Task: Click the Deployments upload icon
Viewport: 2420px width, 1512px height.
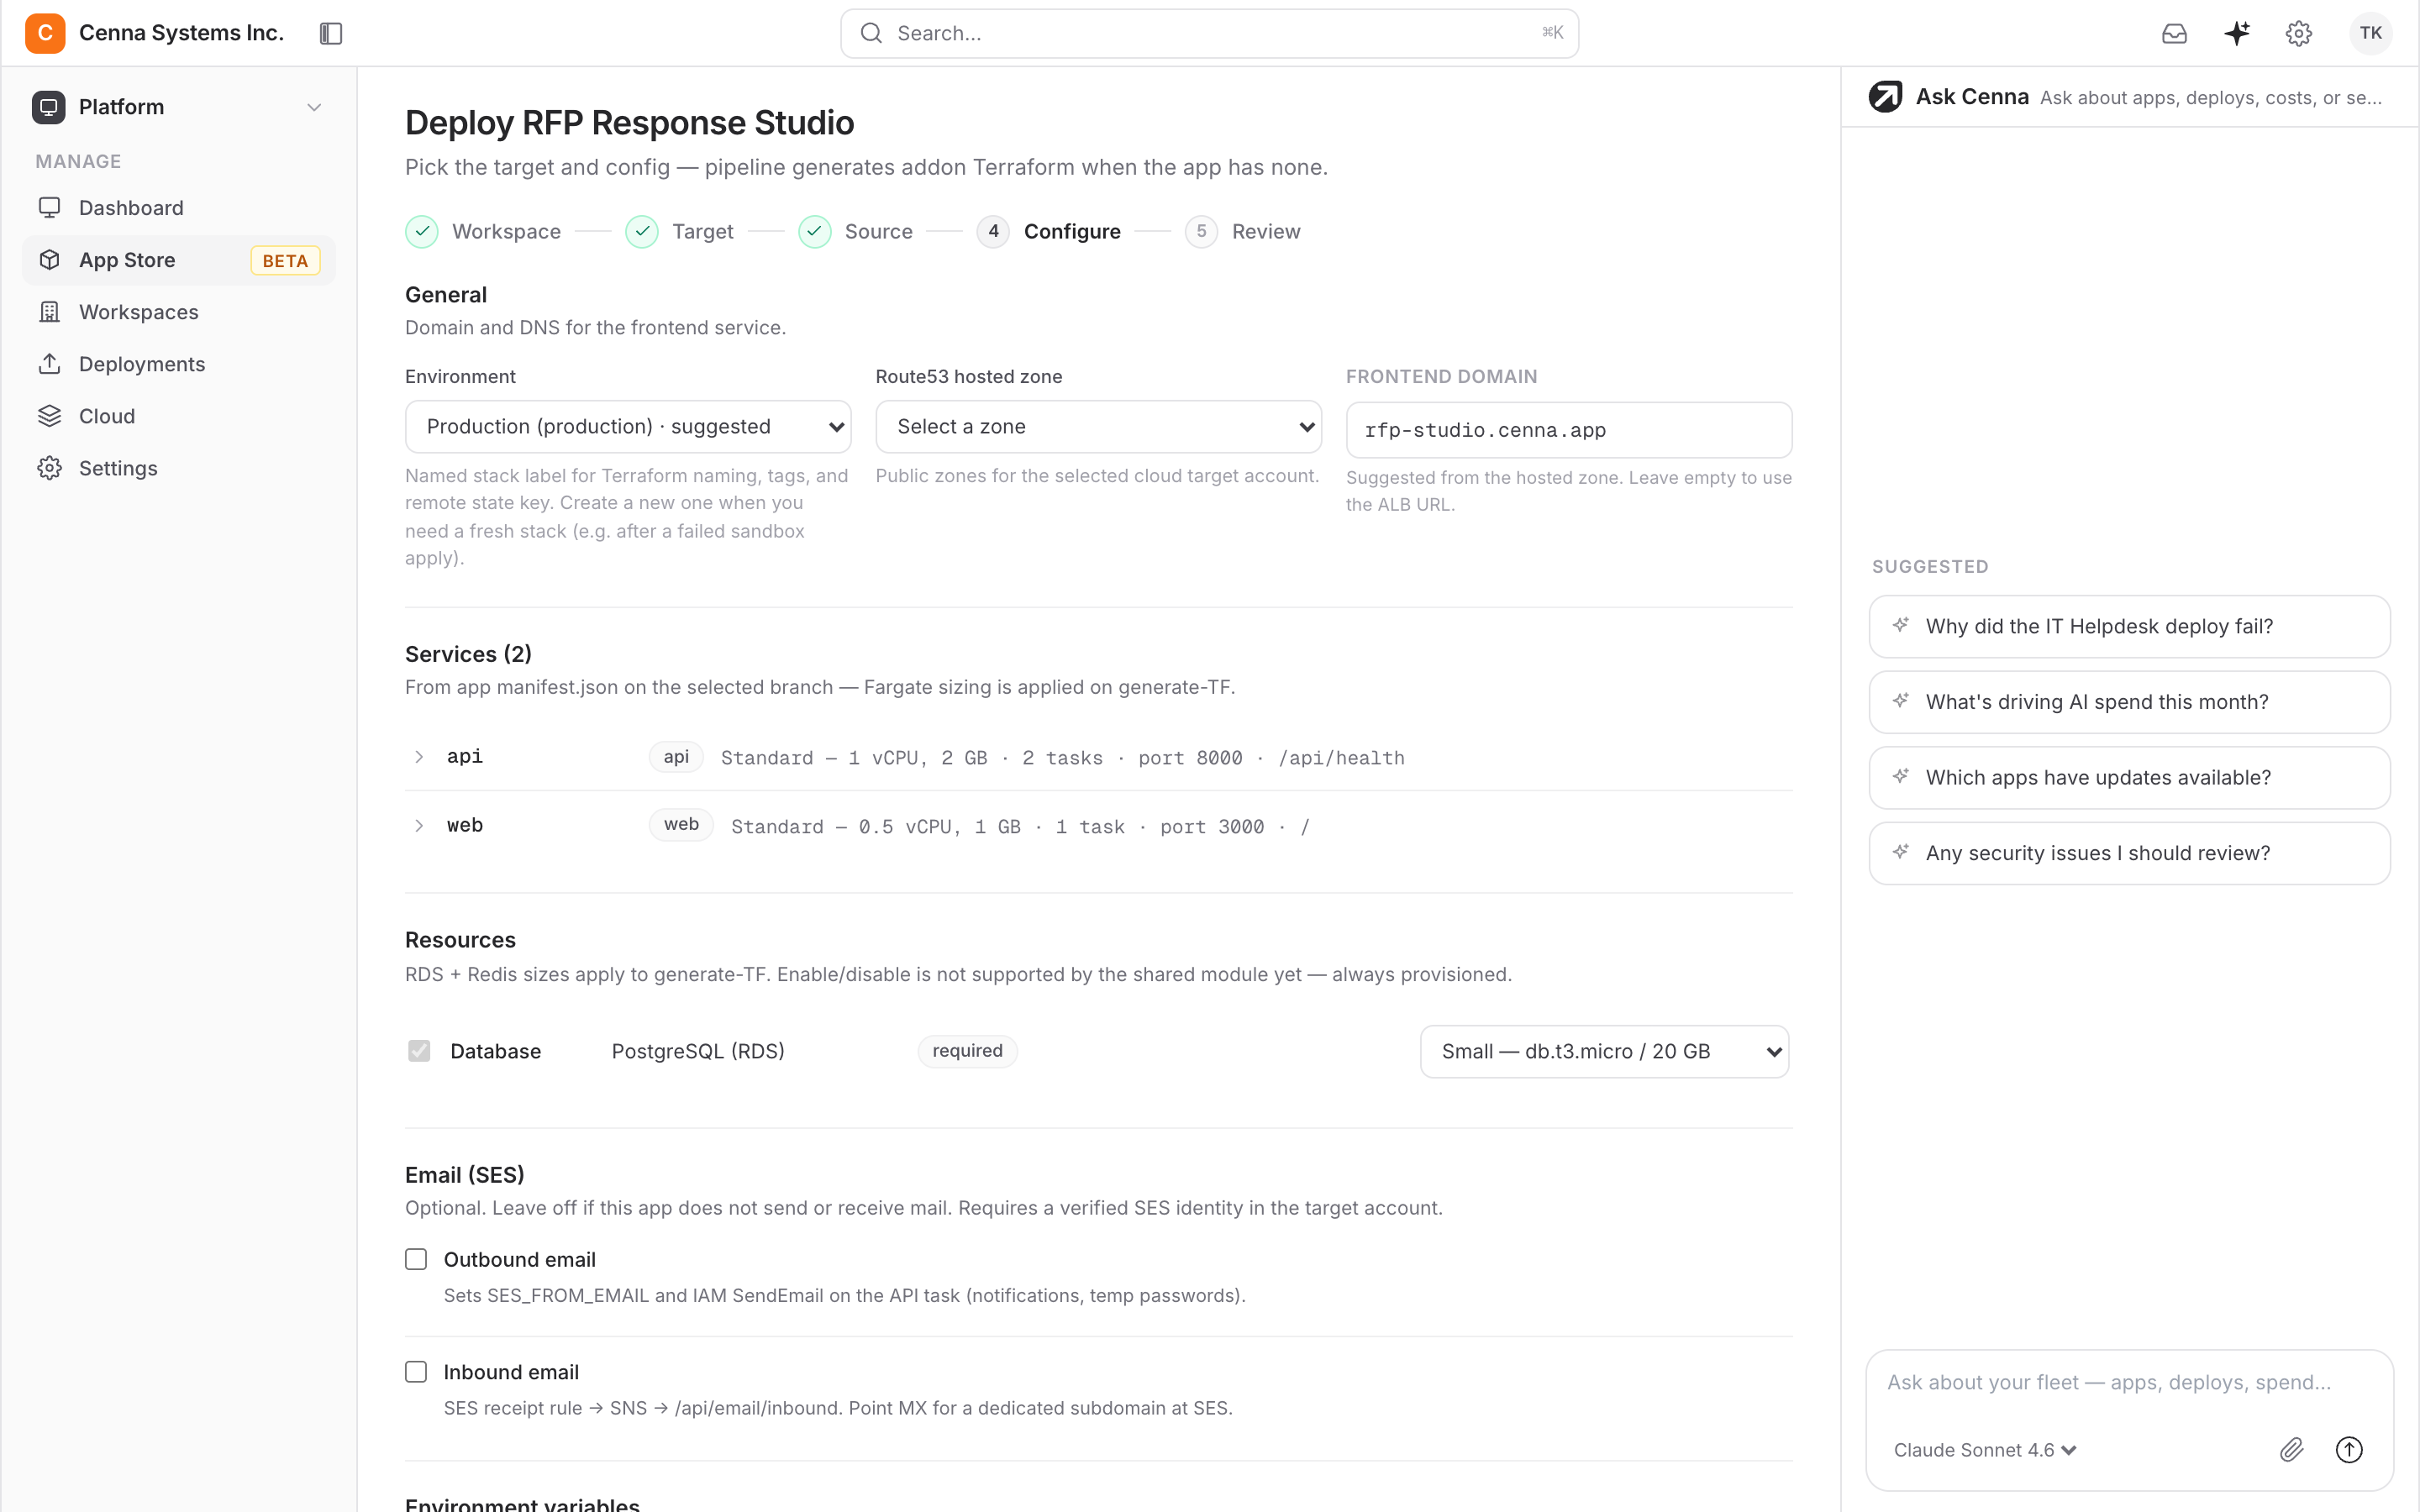Action: click(49, 364)
